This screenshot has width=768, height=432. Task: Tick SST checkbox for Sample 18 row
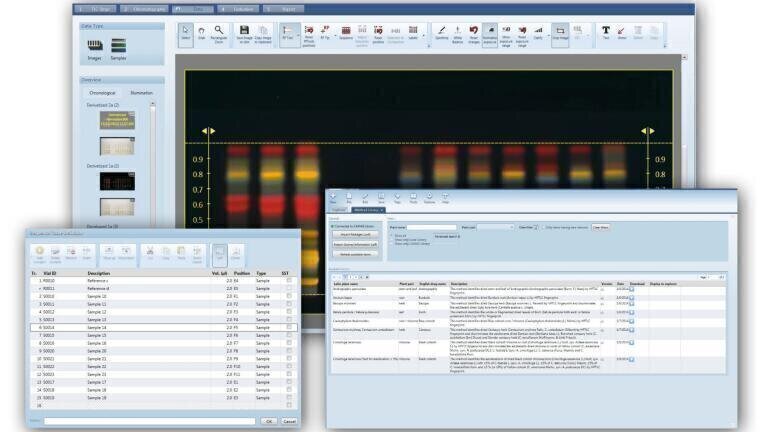pyautogui.click(x=289, y=390)
